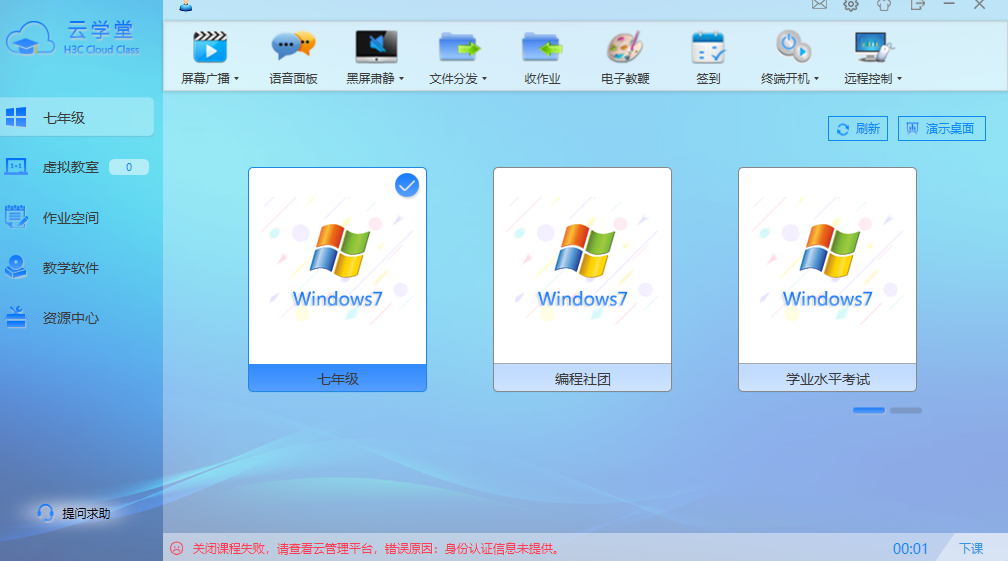Open the 收作业 collect homework icon
Screen dimensions: 1008x561
(x=542, y=47)
